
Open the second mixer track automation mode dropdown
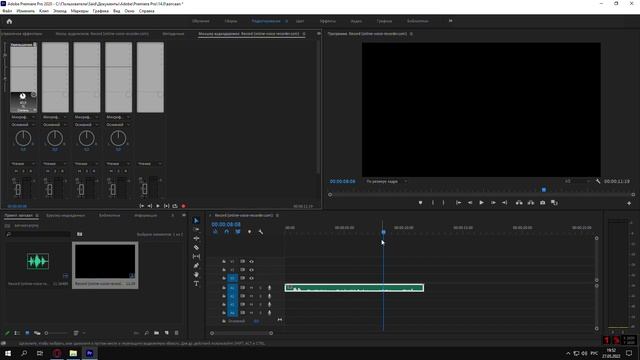point(55,164)
